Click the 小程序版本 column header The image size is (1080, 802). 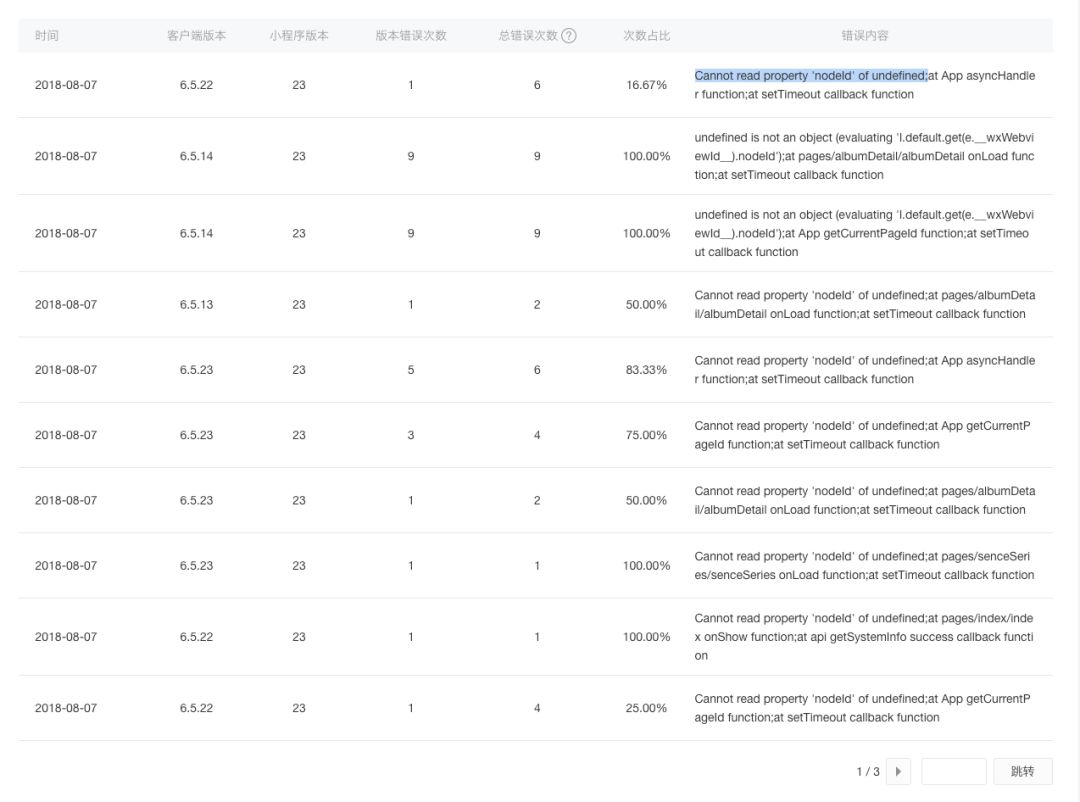299,36
